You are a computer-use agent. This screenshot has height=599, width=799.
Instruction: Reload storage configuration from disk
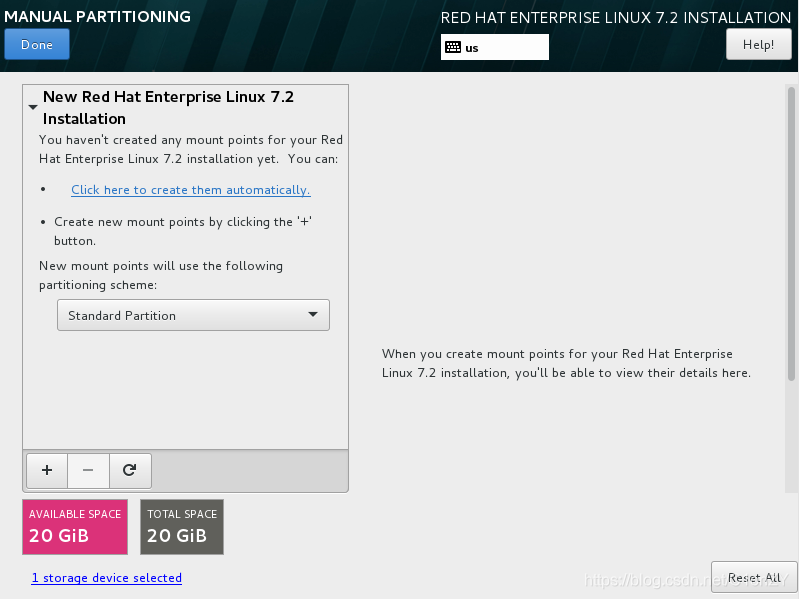(130, 470)
